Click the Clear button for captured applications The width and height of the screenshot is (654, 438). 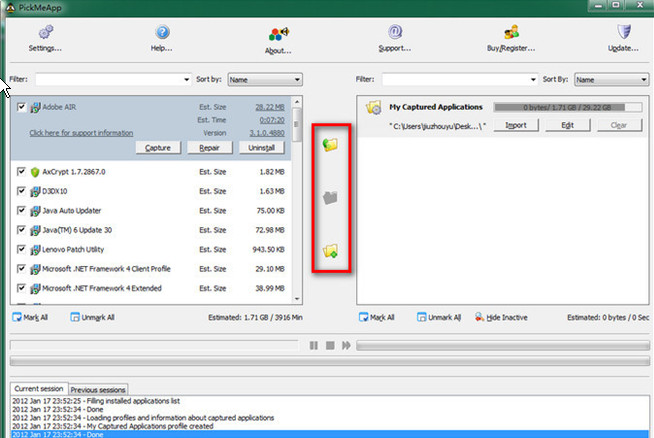tap(619, 125)
